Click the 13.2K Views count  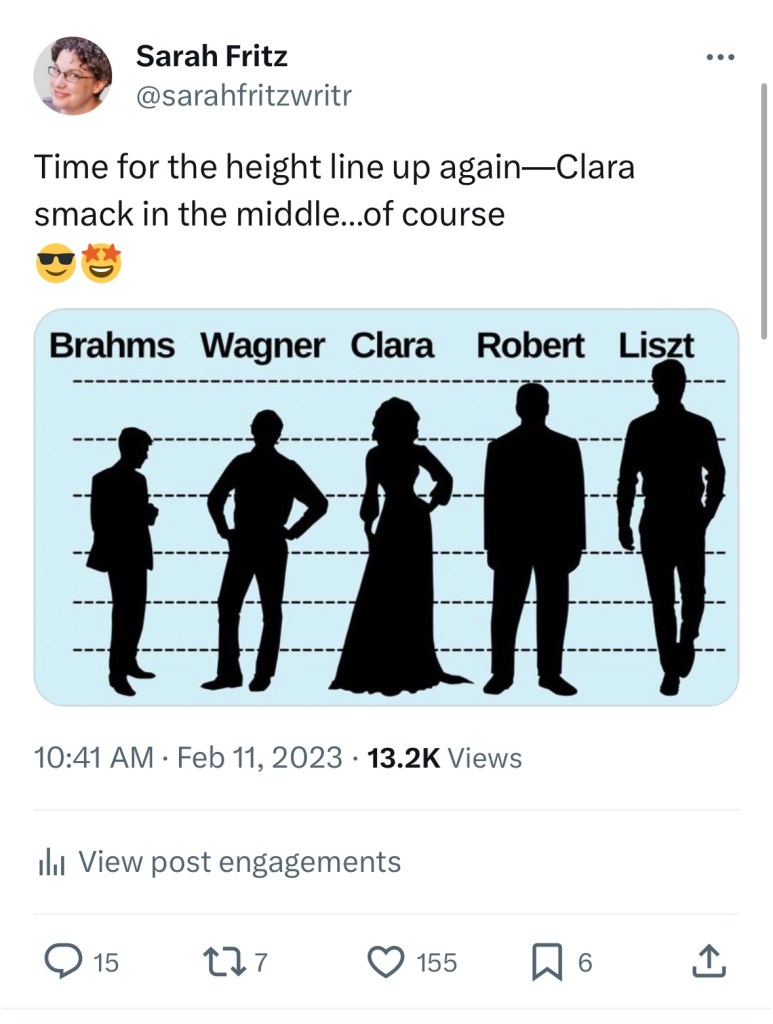click(445, 758)
